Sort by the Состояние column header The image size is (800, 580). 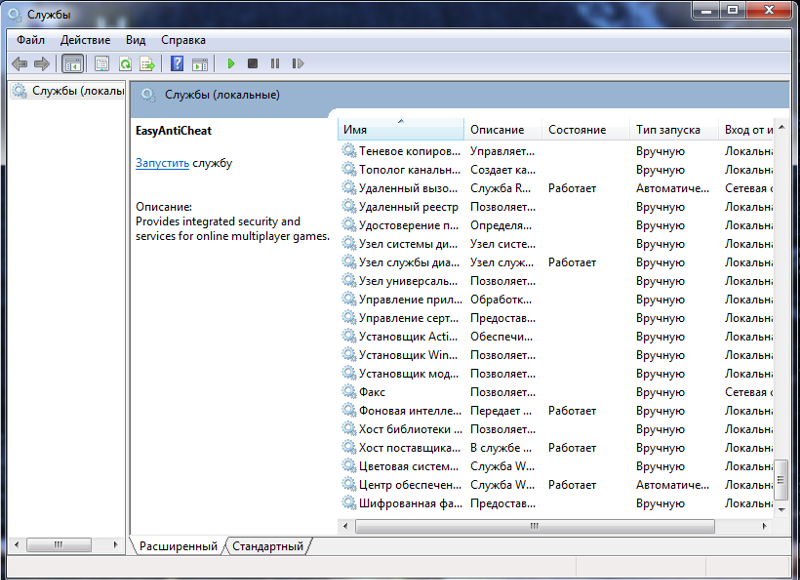click(x=586, y=130)
